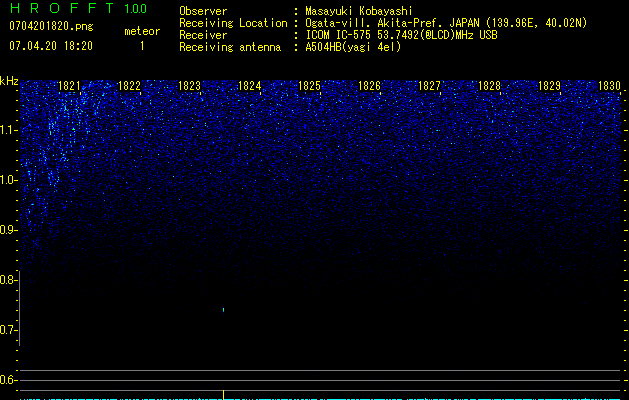The image size is (629, 400).
Task: Click the 0.8 kHz axis label
Action: pos(8,280)
